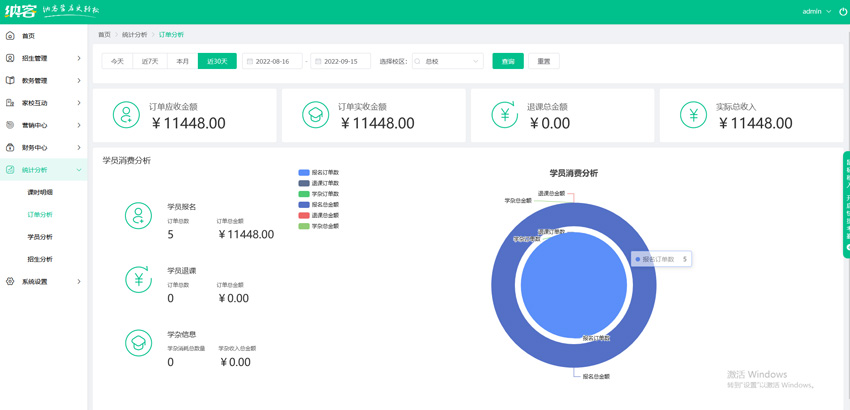Click 报名总金额 label below pie chart
The image size is (850, 410).
[596, 376]
